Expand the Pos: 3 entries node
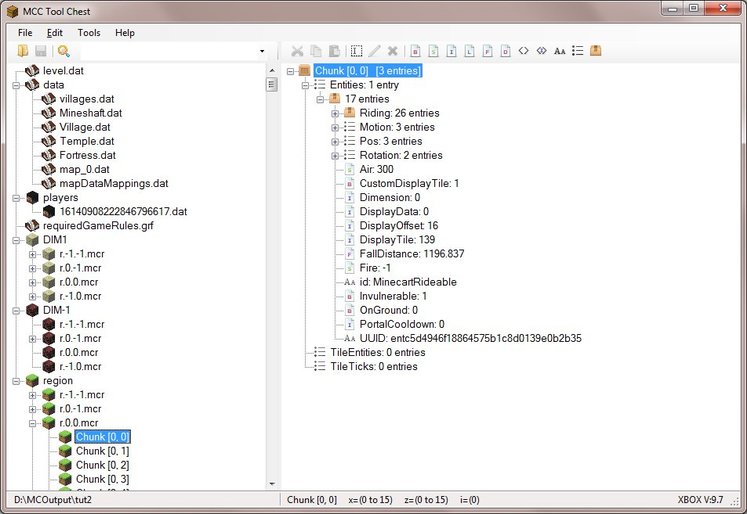Image resolution: width=747 pixels, height=514 pixels. point(335,142)
